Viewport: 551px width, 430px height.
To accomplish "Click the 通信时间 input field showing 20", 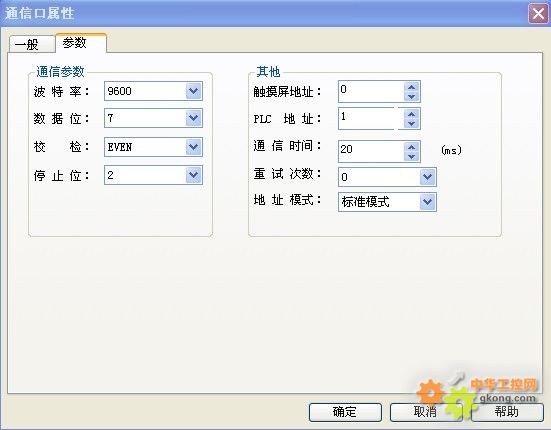I will pos(371,151).
